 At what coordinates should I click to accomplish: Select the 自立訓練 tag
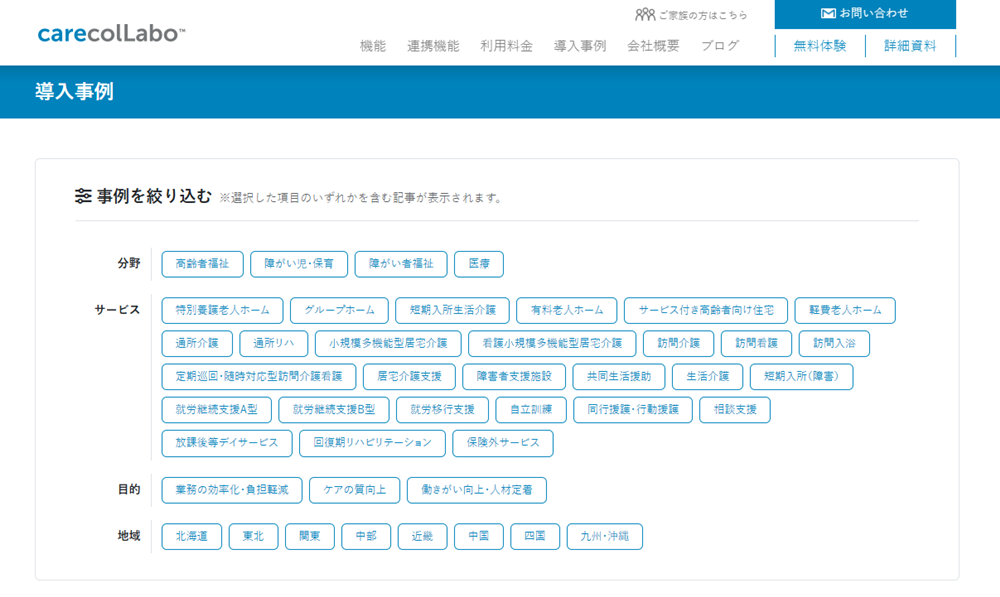point(531,410)
